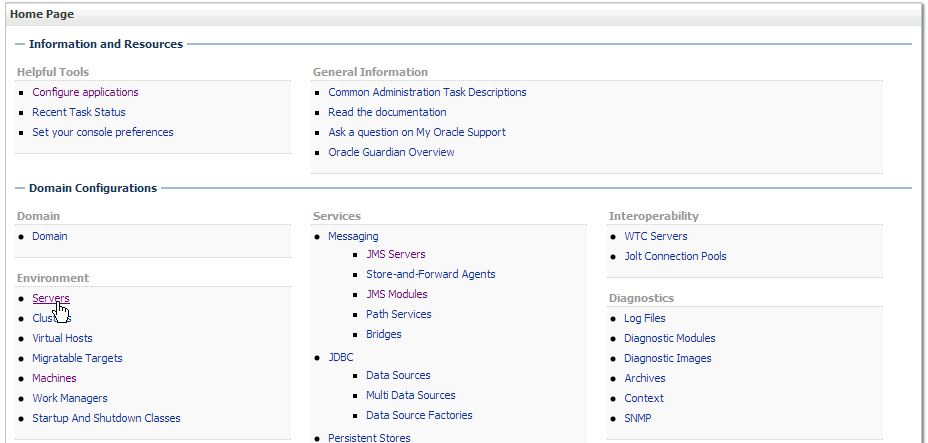This screenshot has height=443, width=928.
Task: Open Ask a question on My Oracle Support
Action: pyautogui.click(x=417, y=132)
